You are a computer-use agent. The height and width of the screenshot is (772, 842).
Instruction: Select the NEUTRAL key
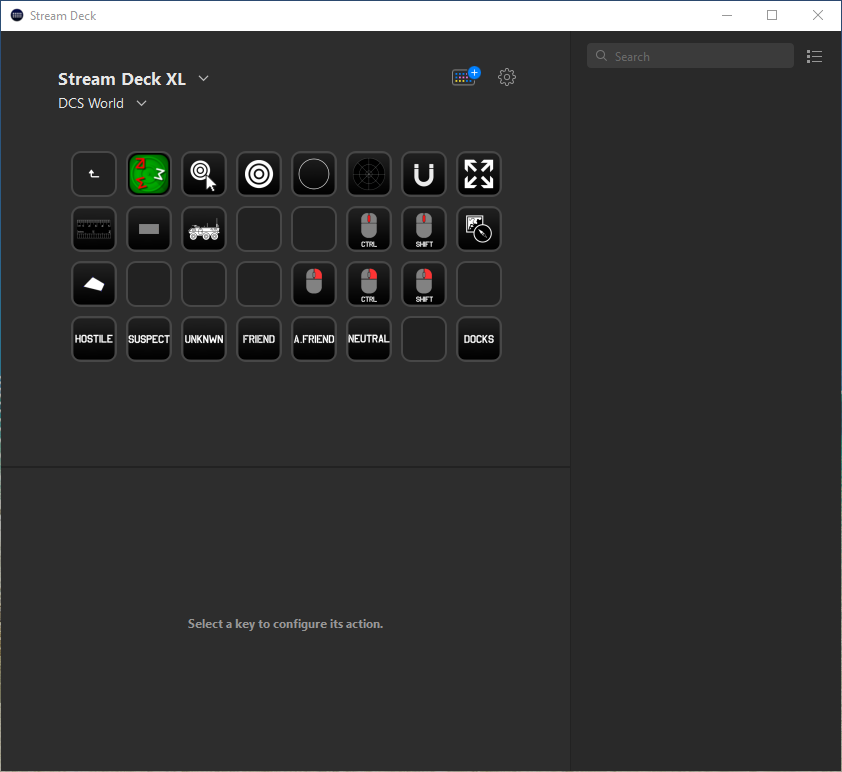tap(369, 339)
